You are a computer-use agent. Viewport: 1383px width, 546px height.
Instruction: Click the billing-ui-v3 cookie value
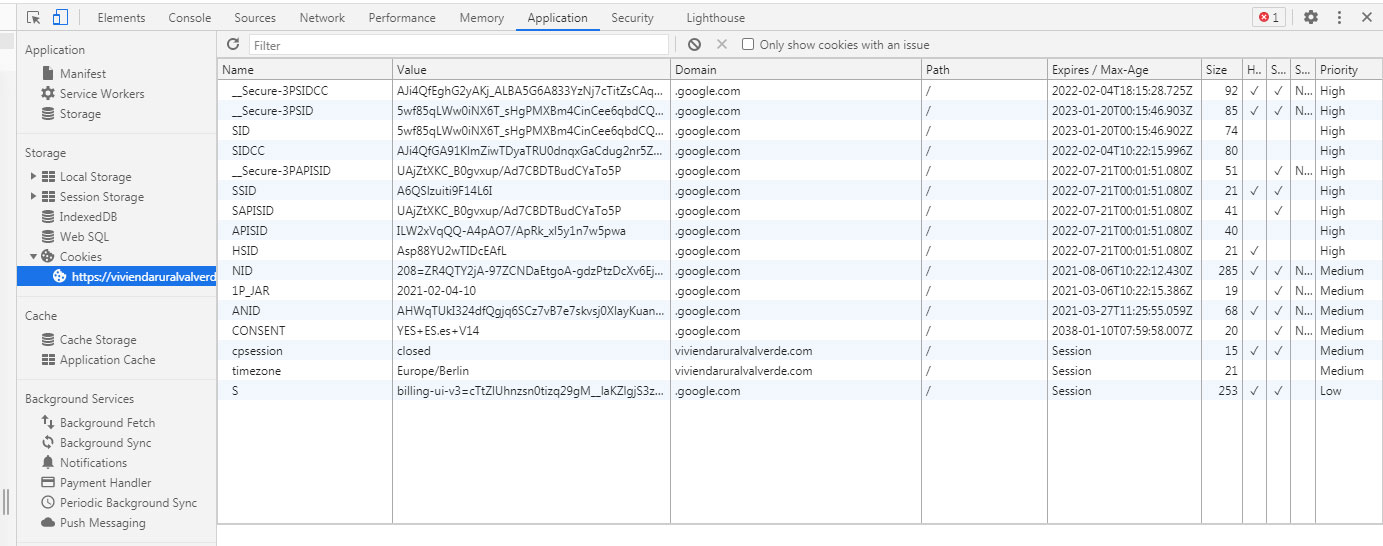click(x=530, y=390)
